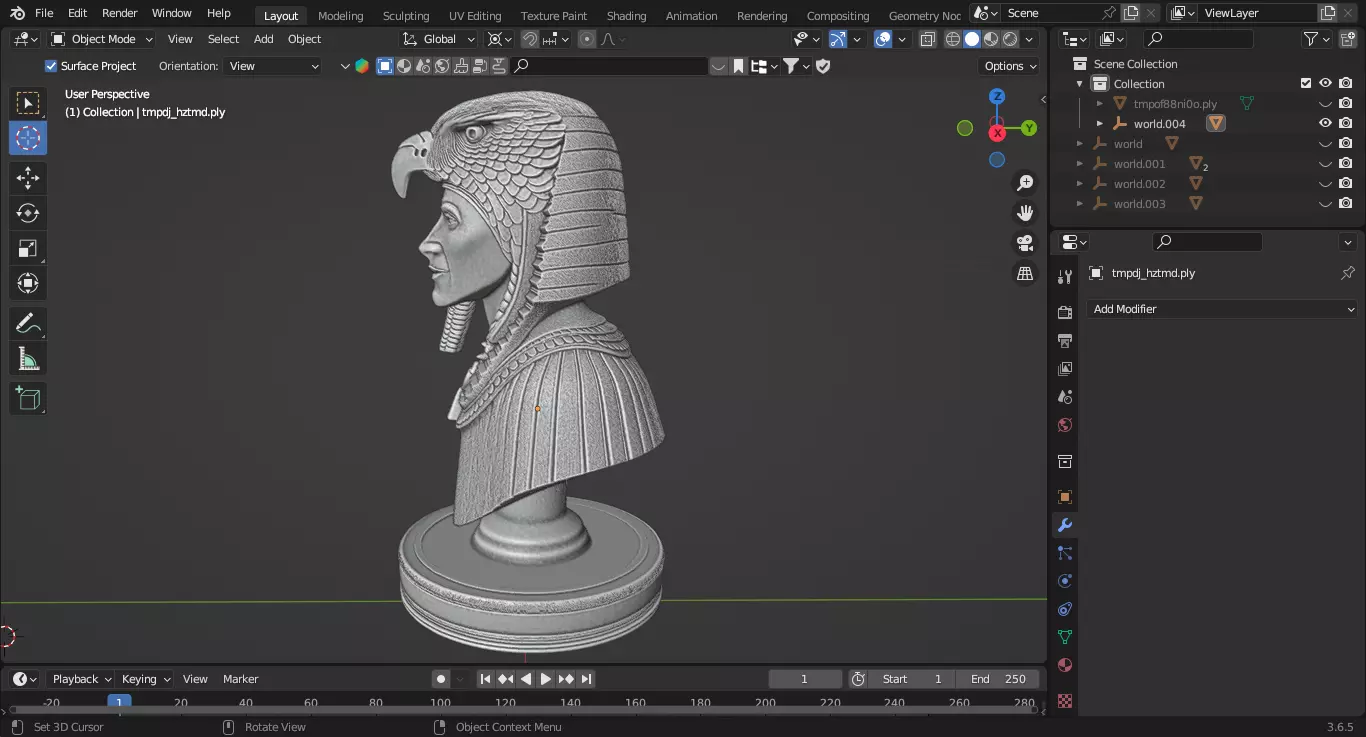Open the View Layer properties tab
The height and width of the screenshot is (737, 1366).
[1065, 369]
